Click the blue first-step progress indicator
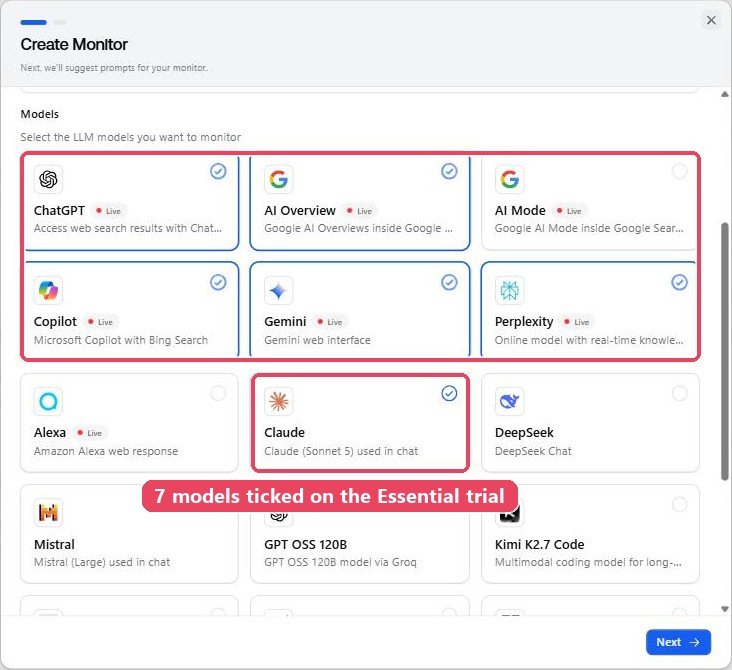 coord(34,22)
